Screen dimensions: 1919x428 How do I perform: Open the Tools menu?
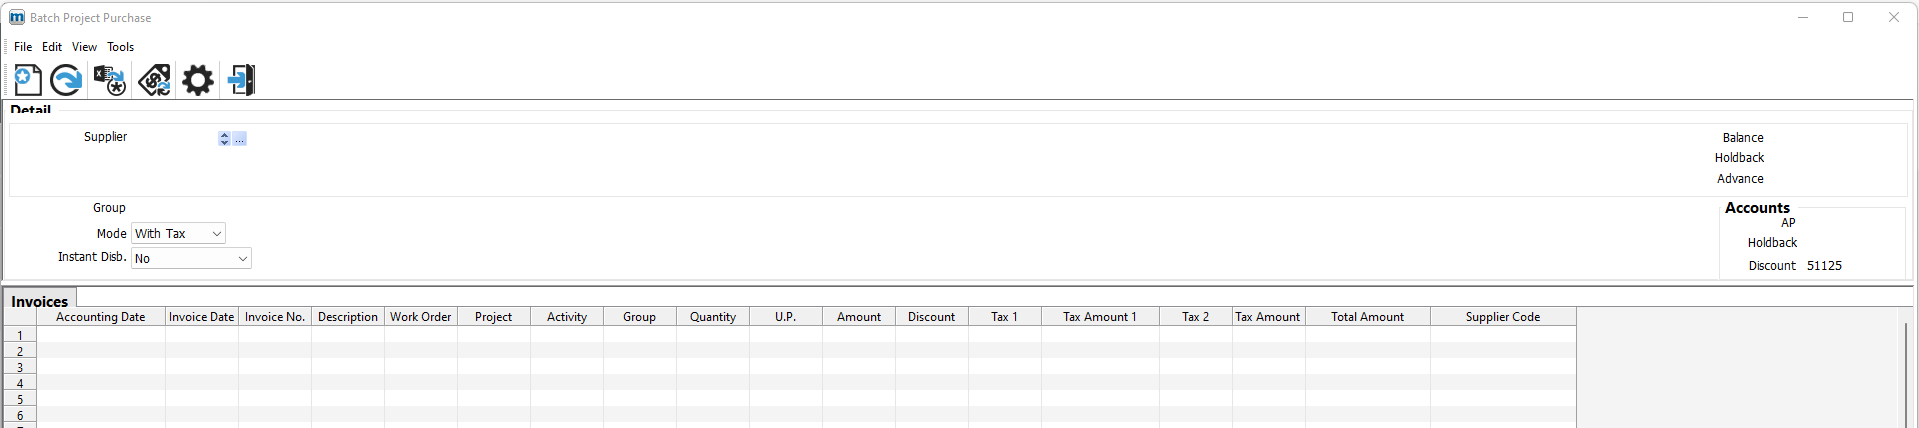tap(121, 47)
